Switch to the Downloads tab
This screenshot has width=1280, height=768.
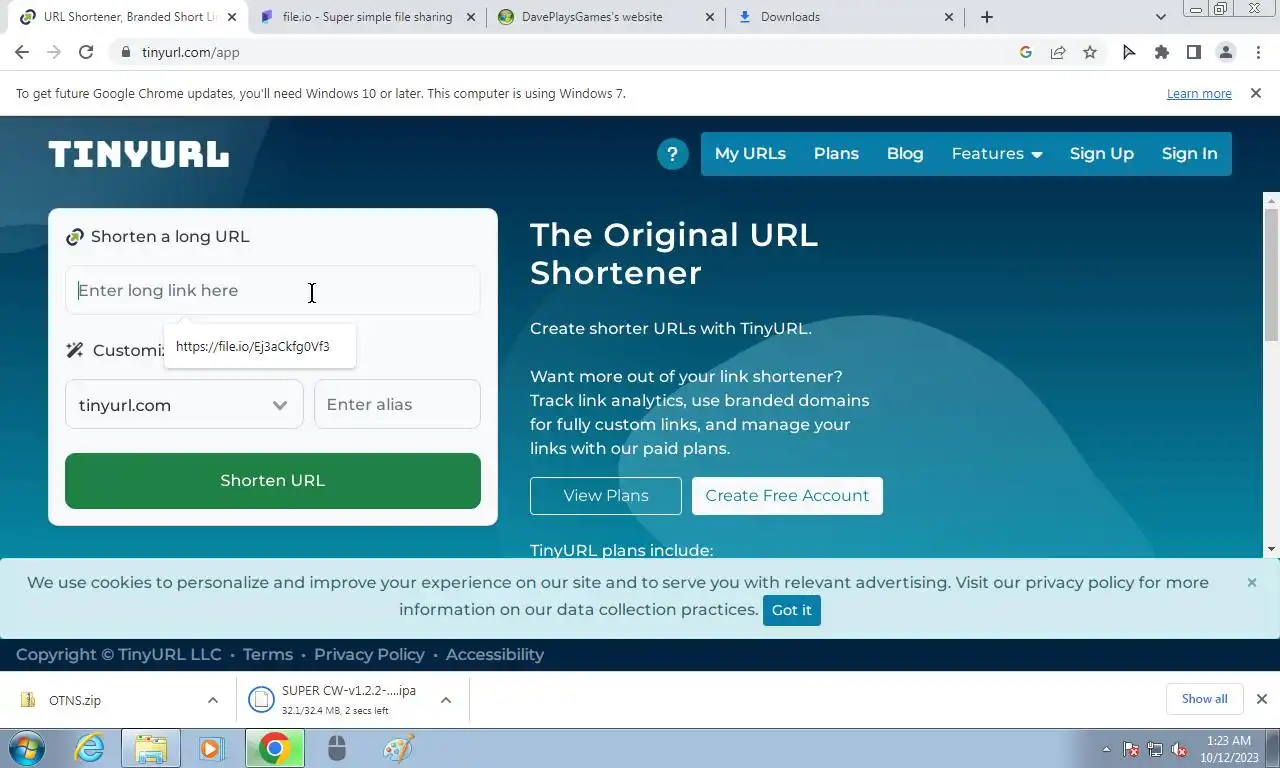click(x=845, y=17)
